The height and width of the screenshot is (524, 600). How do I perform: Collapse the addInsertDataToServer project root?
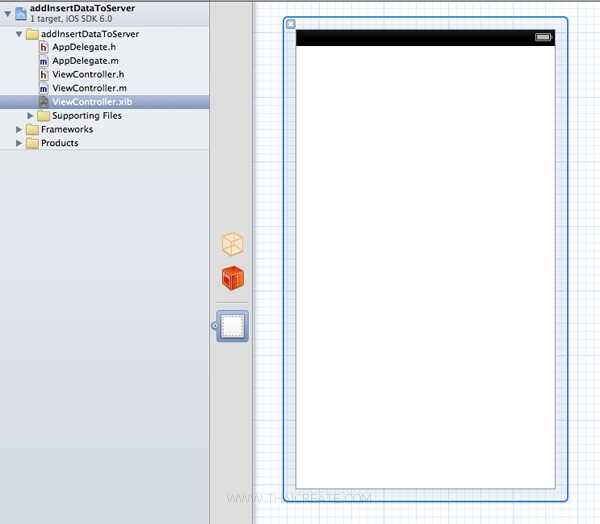tap(7, 14)
